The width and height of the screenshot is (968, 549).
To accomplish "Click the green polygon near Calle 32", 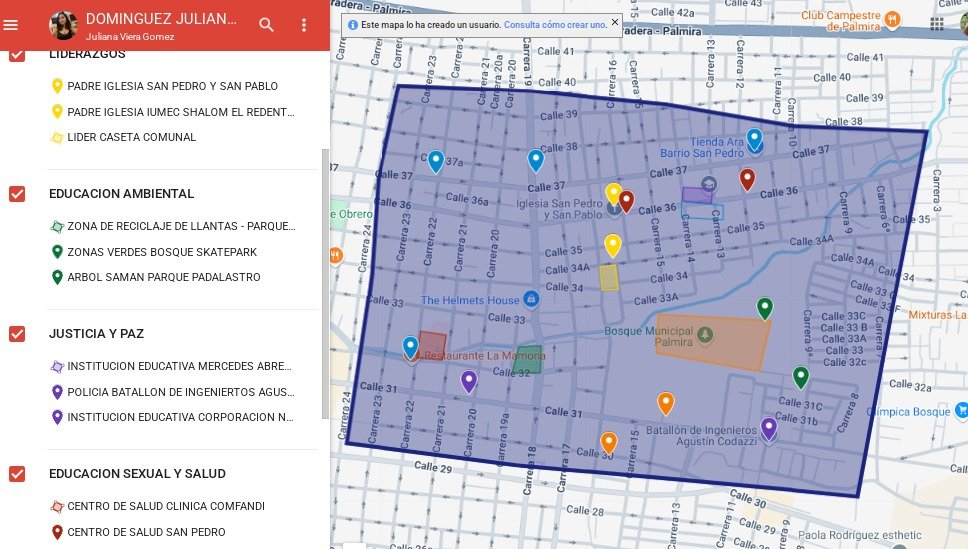I will point(528,360).
